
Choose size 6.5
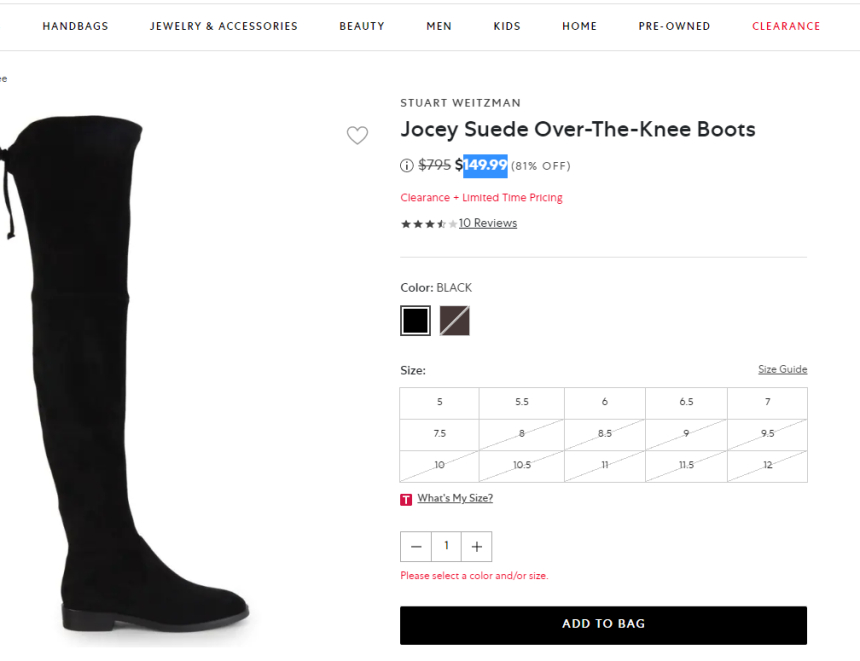tap(686, 402)
